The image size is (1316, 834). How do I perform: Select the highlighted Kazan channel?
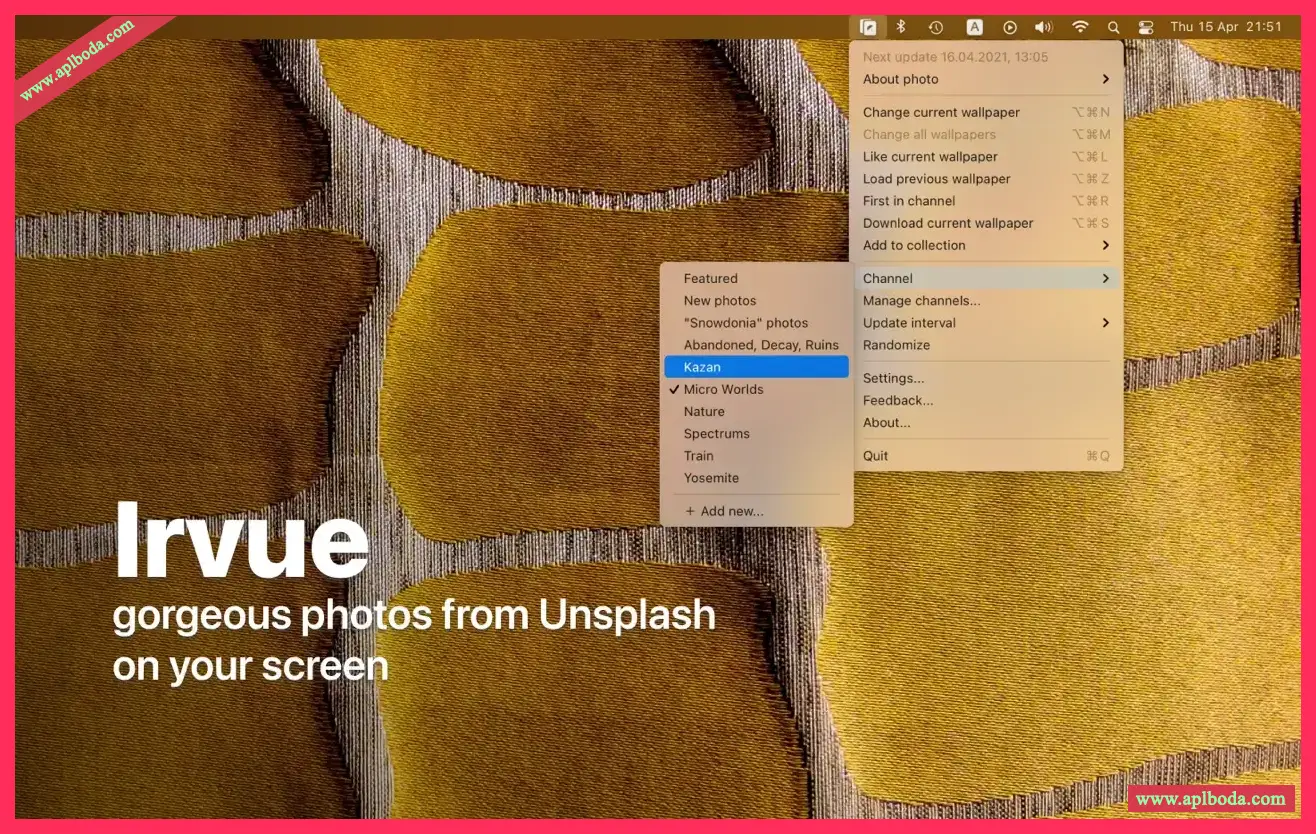click(756, 367)
